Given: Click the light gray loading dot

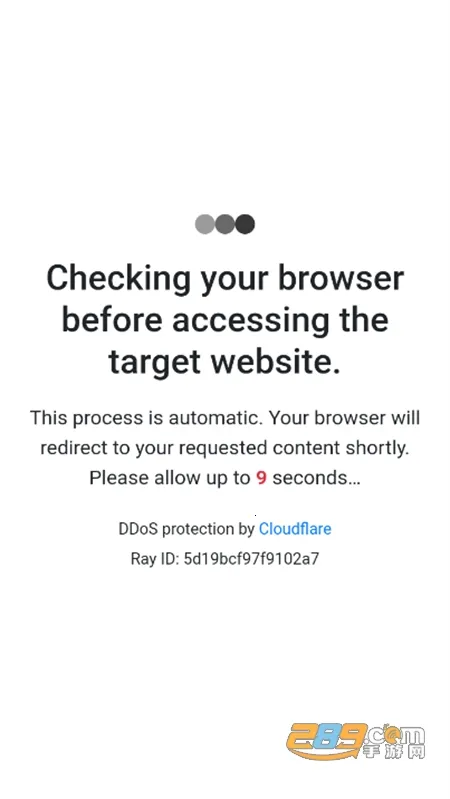Looking at the screenshot, I should [x=205, y=224].
